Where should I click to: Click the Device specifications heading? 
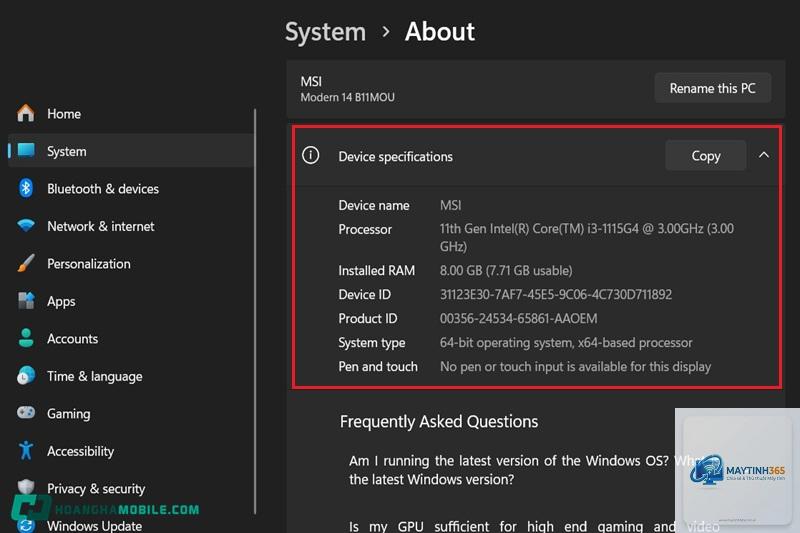(x=395, y=157)
